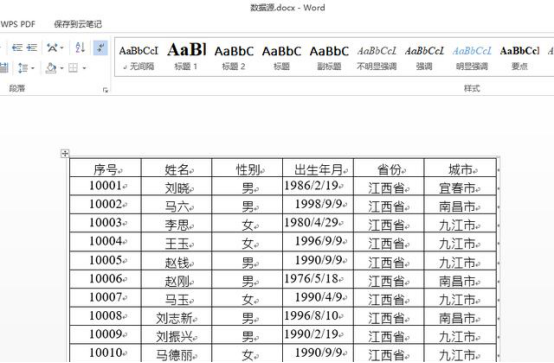The width and height of the screenshot is (554, 363).
Task: Toggle show/hide paragraph marks
Action: click(100, 47)
